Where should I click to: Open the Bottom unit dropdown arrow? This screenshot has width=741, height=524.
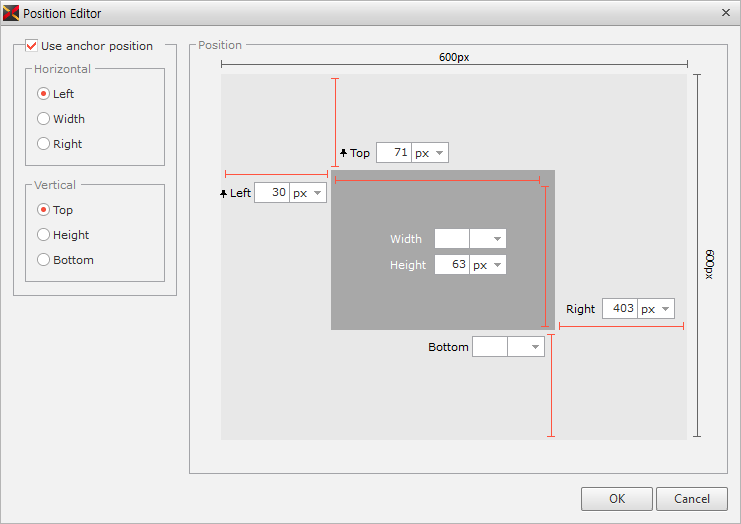(x=535, y=347)
